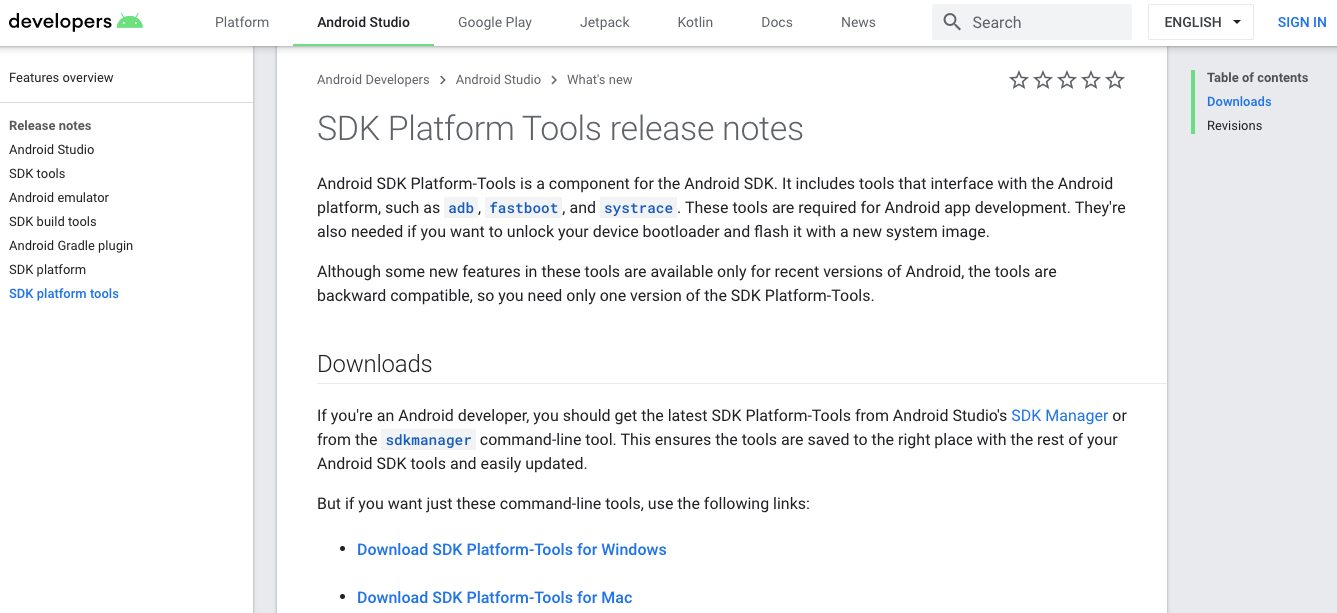Screen dimensions: 1337x613
Task: Open the ENGLISH language dropdown
Action: (x=1200, y=21)
